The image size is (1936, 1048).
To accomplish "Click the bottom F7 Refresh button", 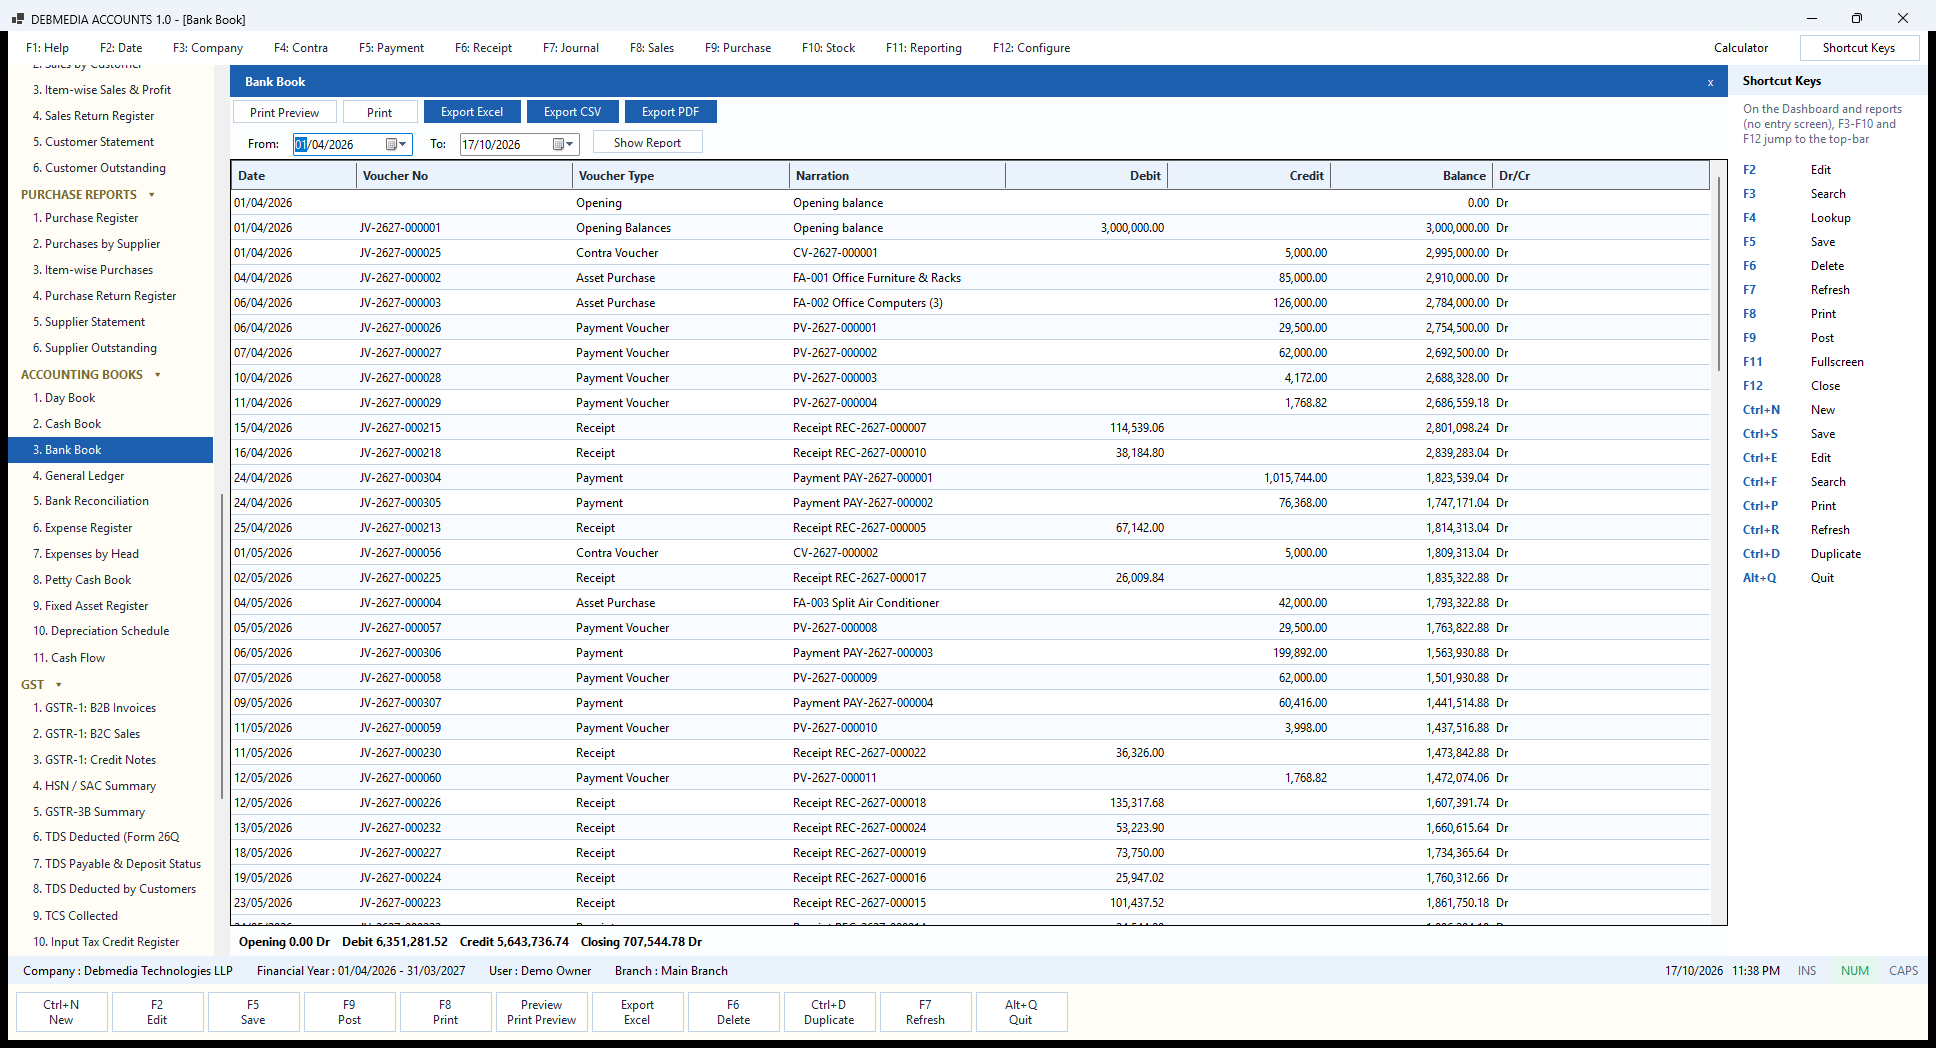I will [925, 1012].
